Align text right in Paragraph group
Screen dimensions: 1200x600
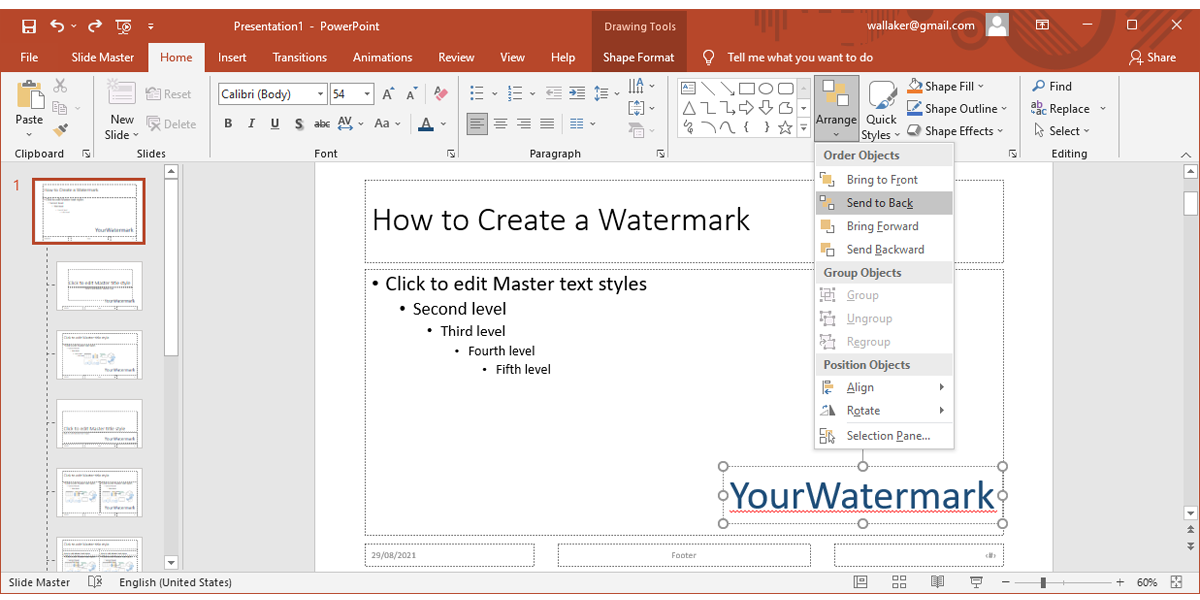(x=522, y=124)
